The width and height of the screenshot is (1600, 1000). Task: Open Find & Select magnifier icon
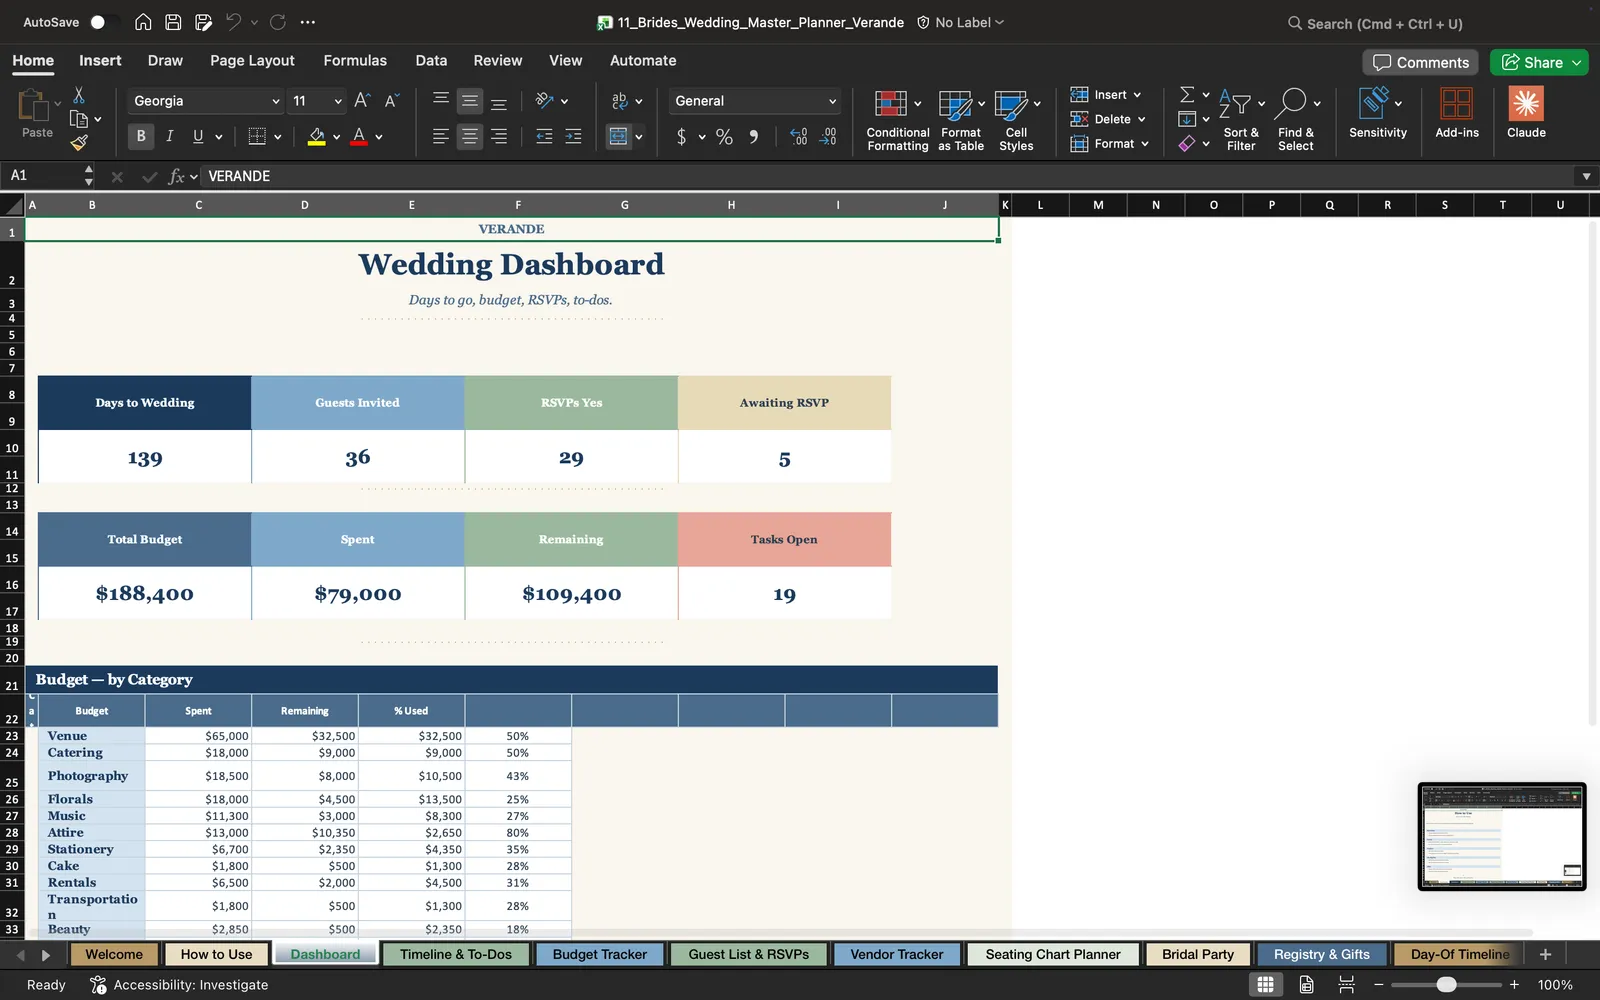point(1292,102)
